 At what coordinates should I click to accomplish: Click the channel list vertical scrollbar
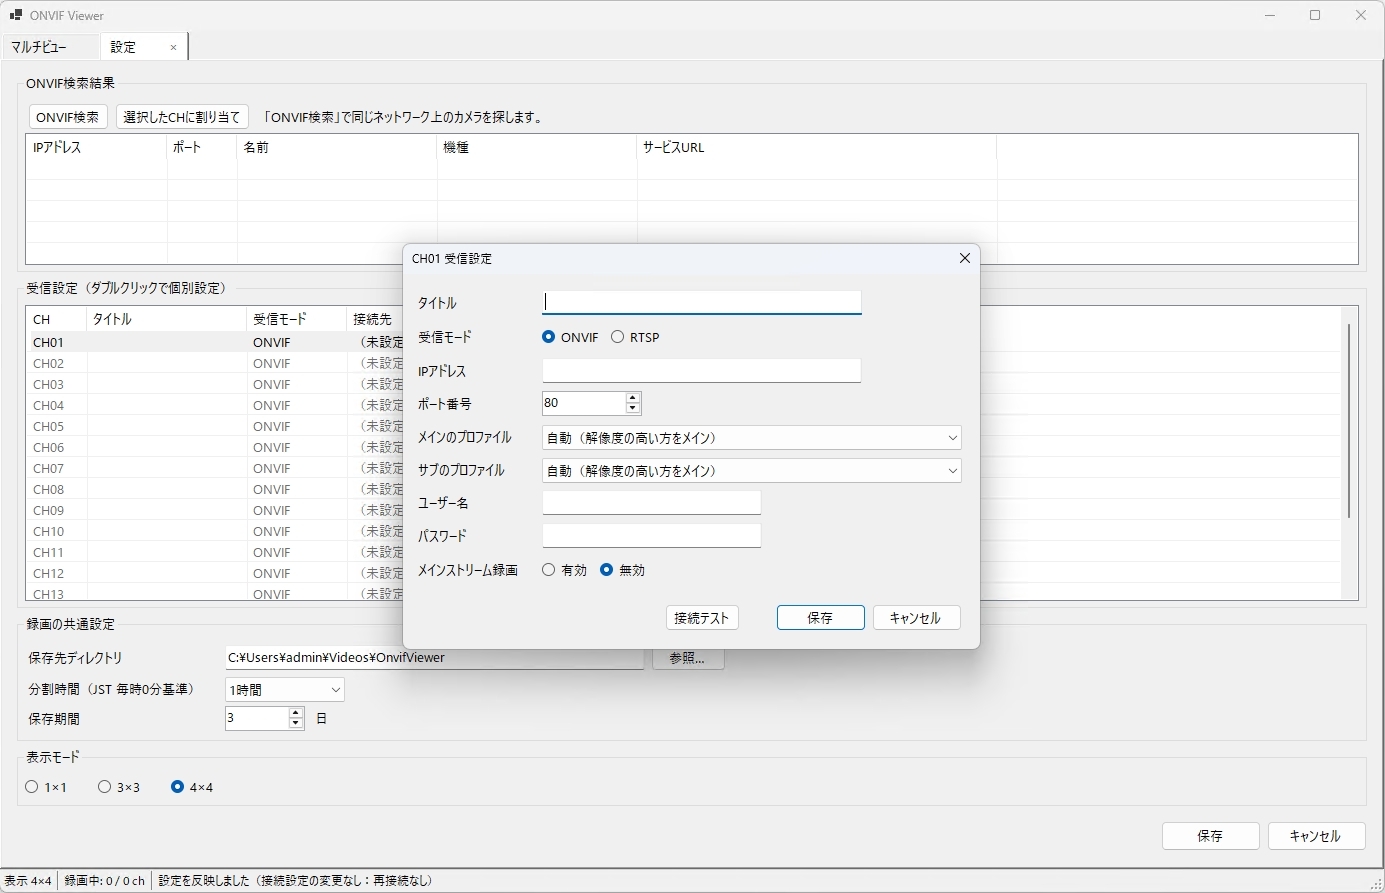pyautogui.click(x=1349, y=420)
